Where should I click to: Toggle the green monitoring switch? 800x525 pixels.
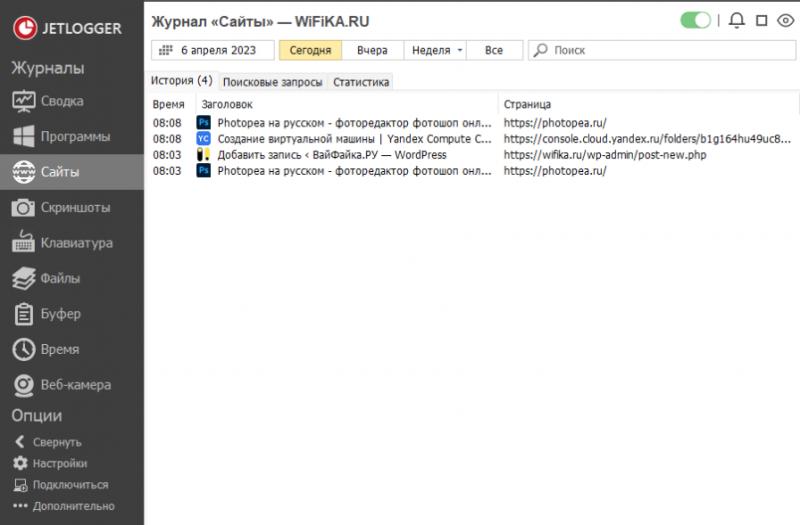695,20
